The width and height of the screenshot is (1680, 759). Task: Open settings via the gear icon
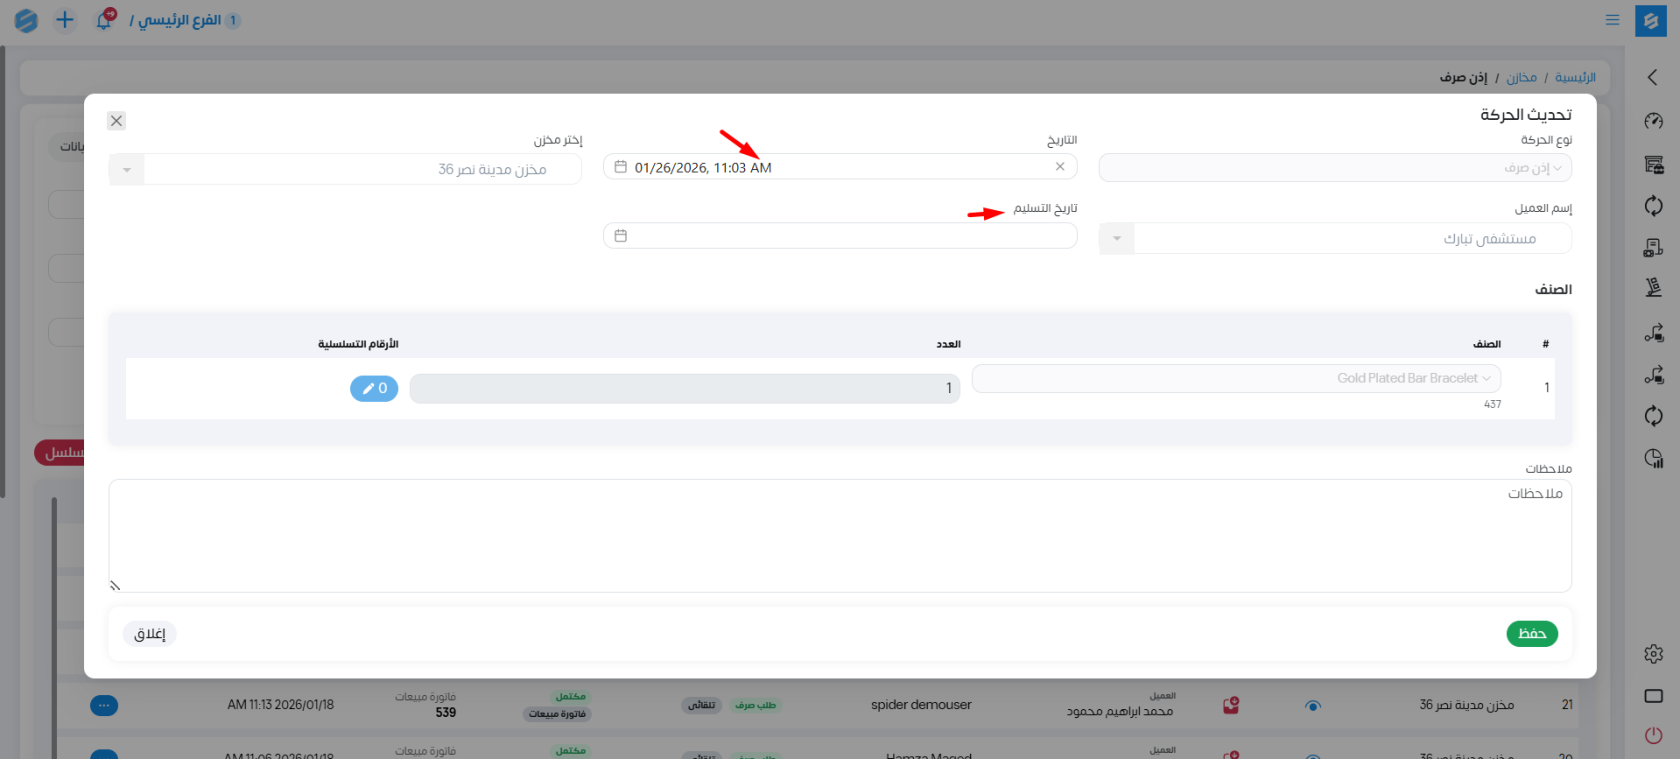1653,654
